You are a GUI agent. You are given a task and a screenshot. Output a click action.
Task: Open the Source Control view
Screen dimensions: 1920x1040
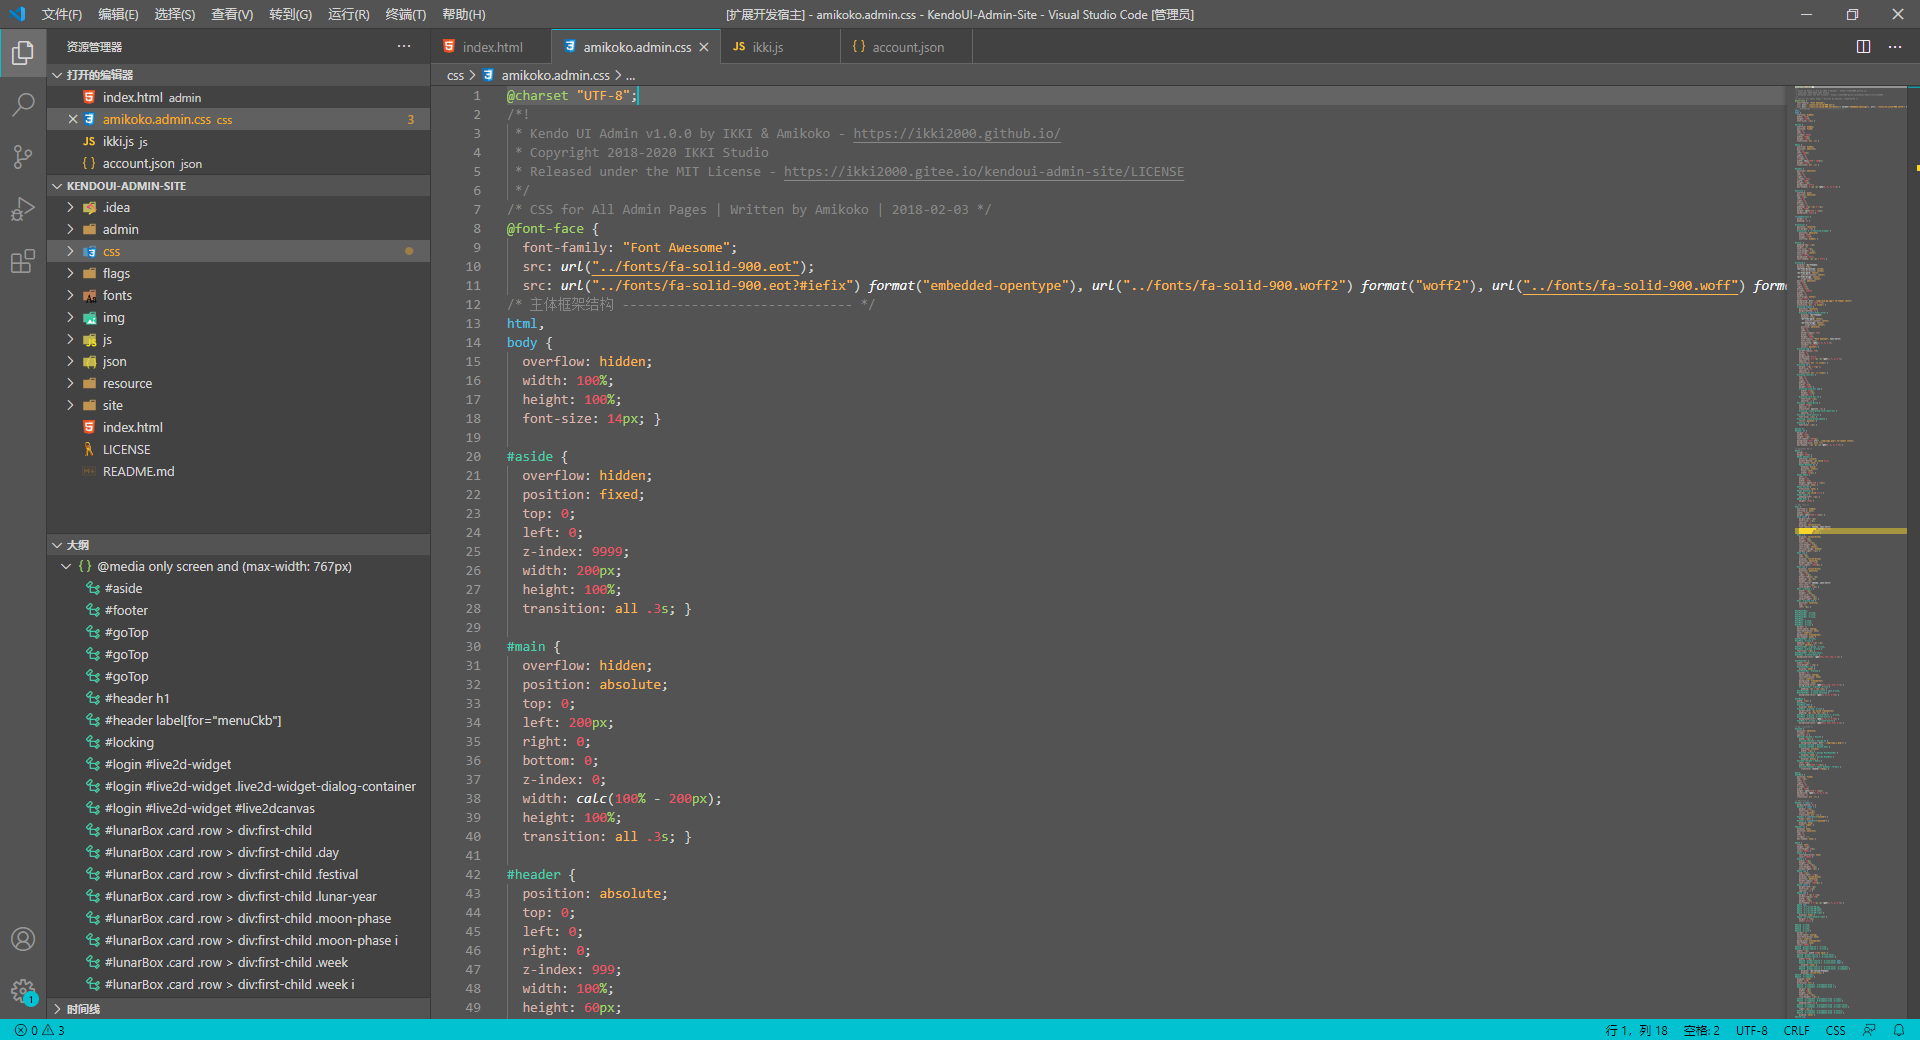[22, 157]
